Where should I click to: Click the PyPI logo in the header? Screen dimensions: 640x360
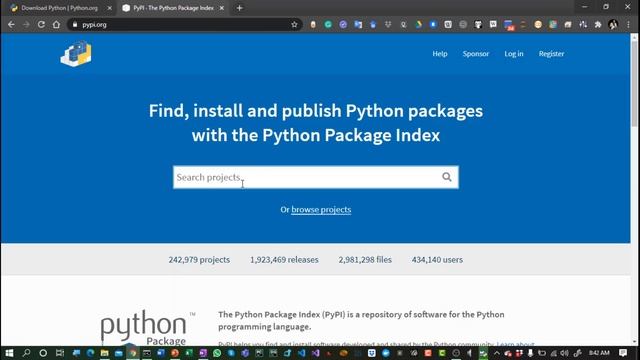click(76, 53)
